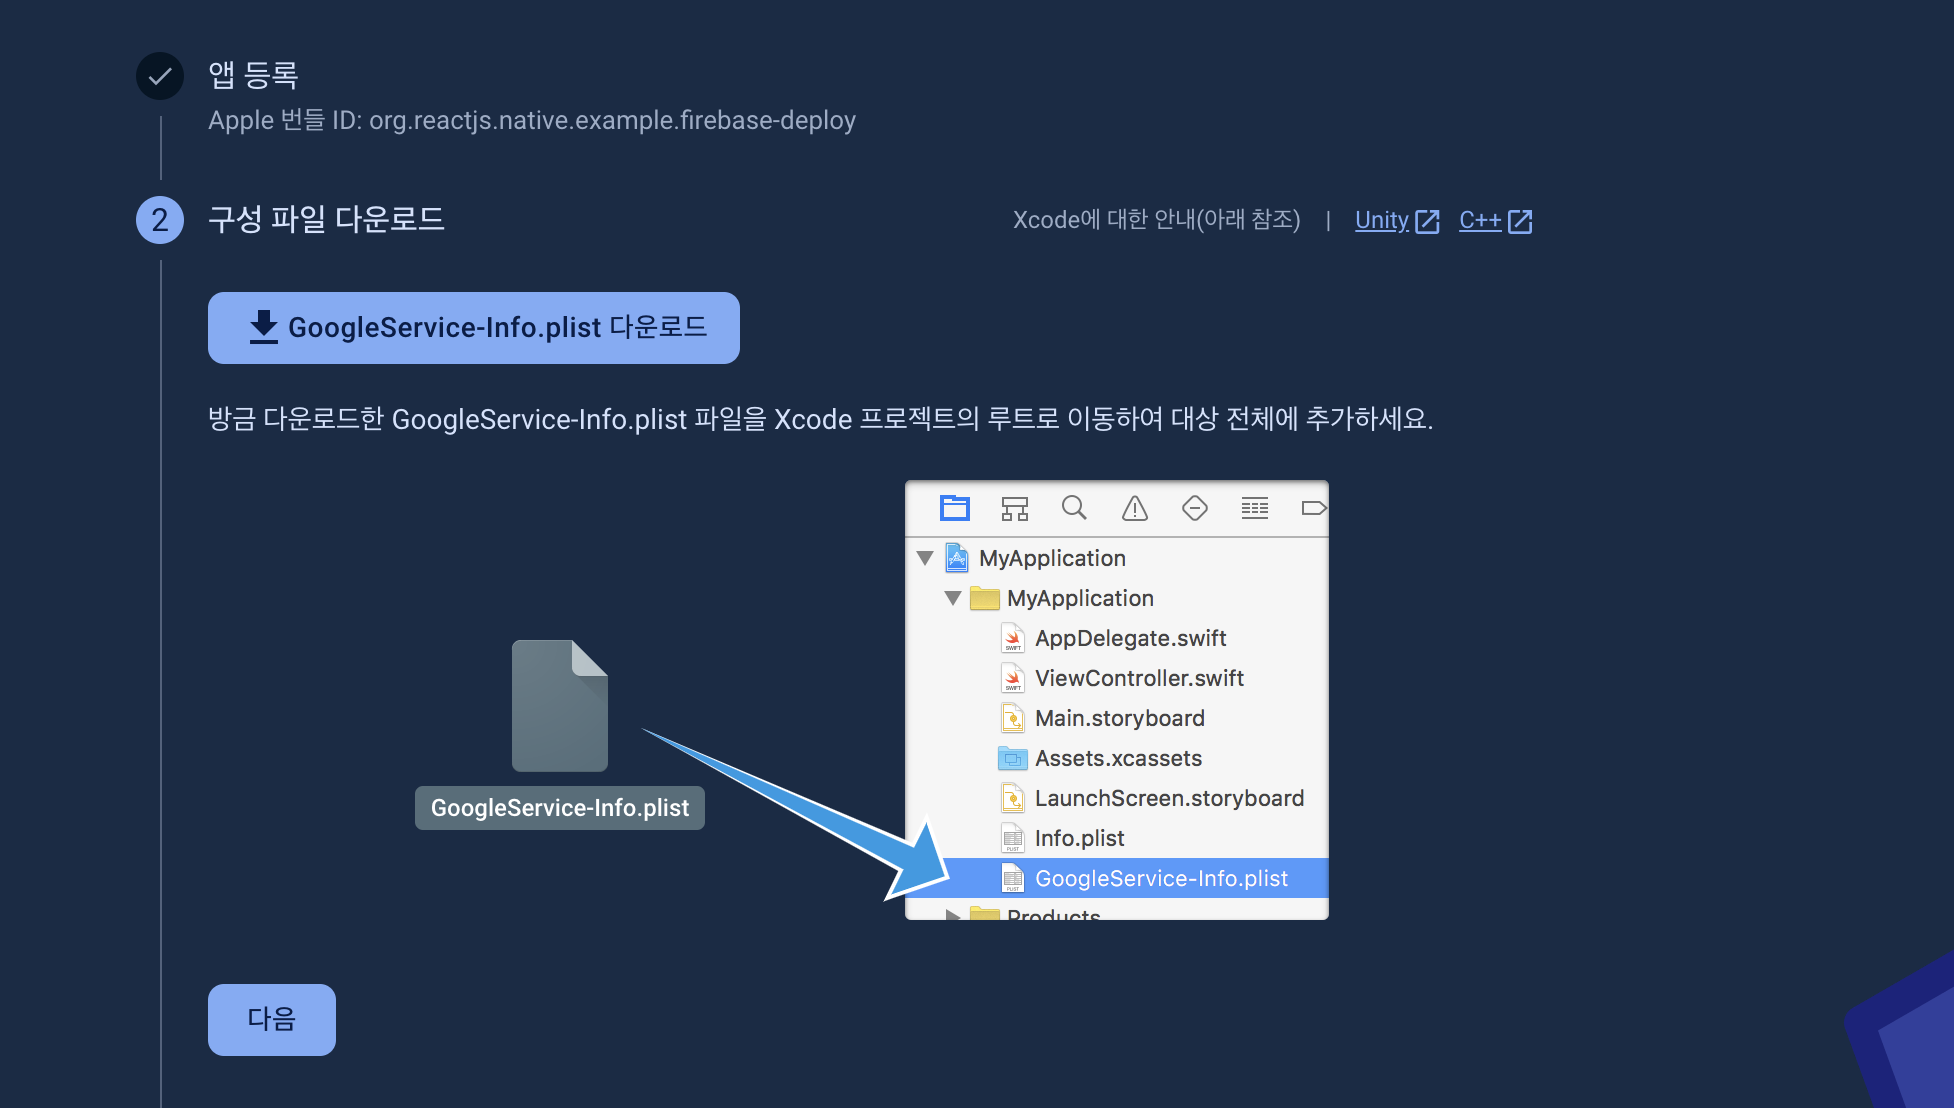Click the Xcode report list icon

point(1254,508)
